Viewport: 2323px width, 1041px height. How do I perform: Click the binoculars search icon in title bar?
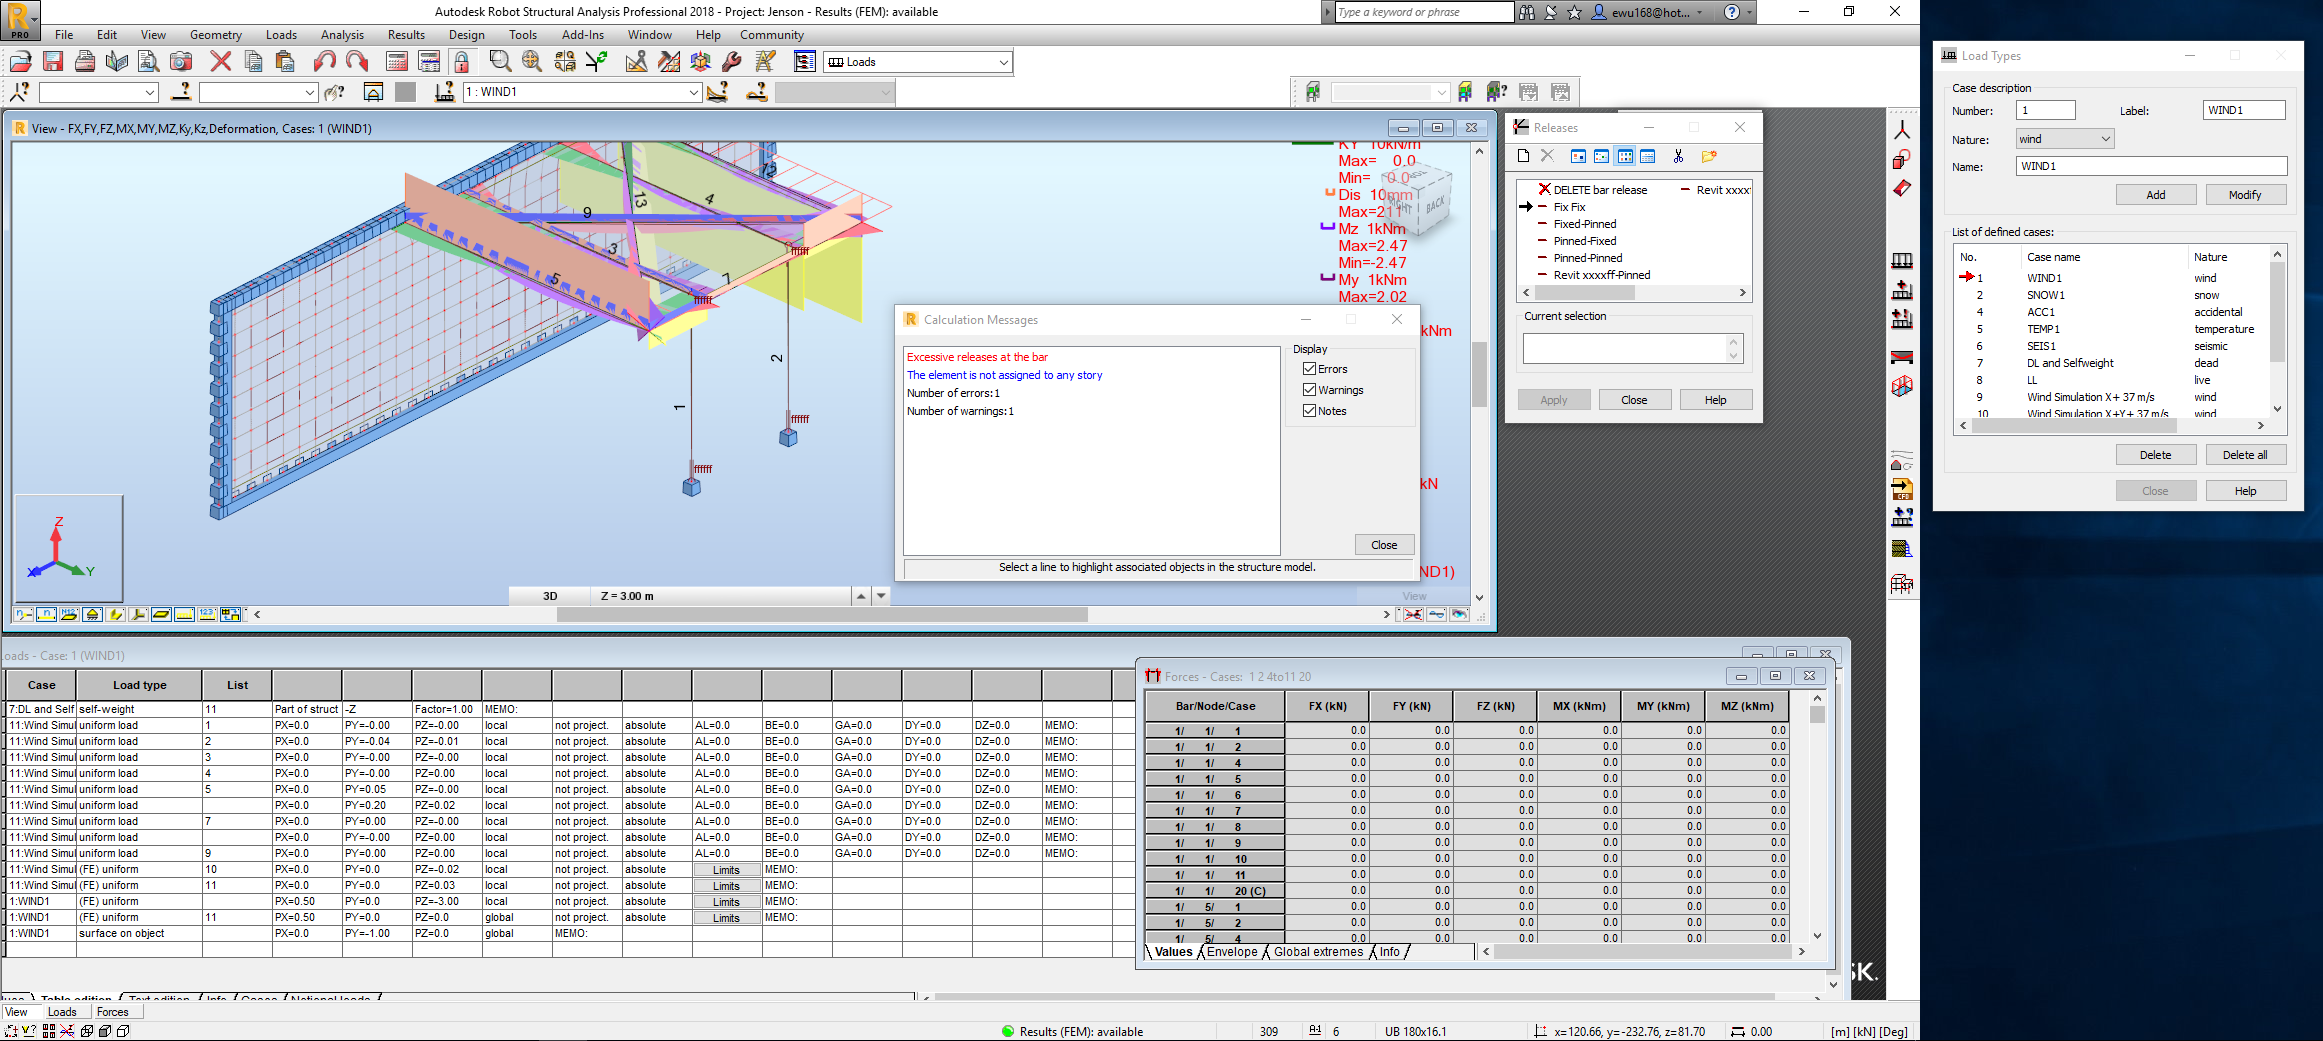tap(1527, 12)
